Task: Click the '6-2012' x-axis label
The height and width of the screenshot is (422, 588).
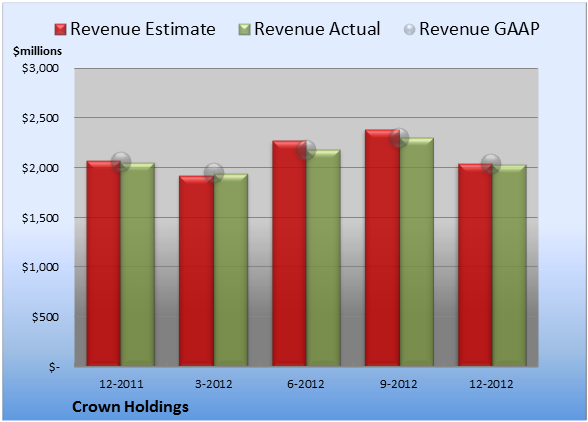Action: click(x=306, y=384)
